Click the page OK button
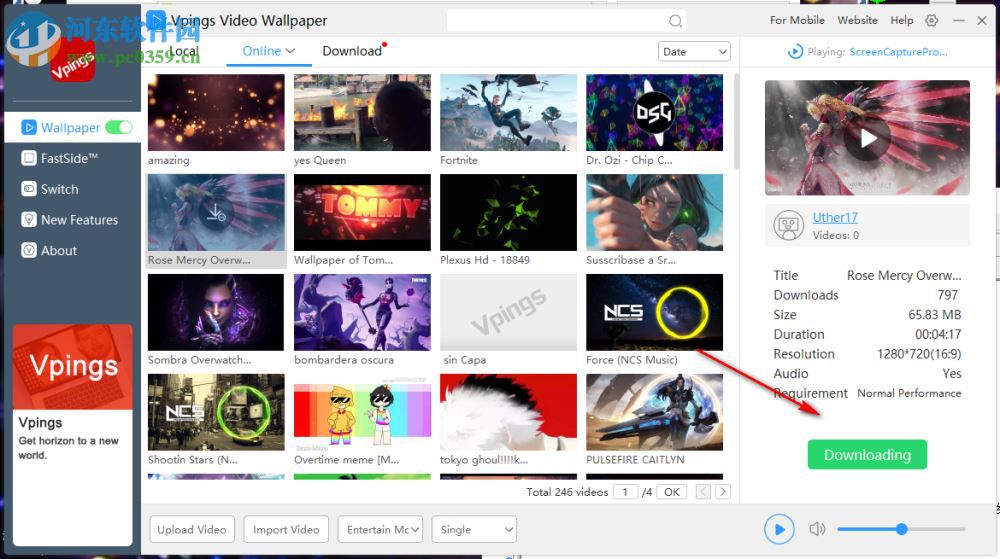The height and width of the screenshot is (559, 1000). (x=672, y=492)
